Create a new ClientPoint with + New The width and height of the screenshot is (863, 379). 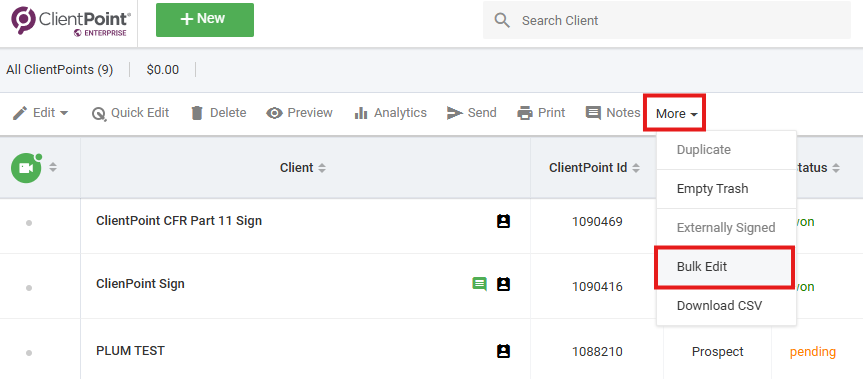coord(205,20)
